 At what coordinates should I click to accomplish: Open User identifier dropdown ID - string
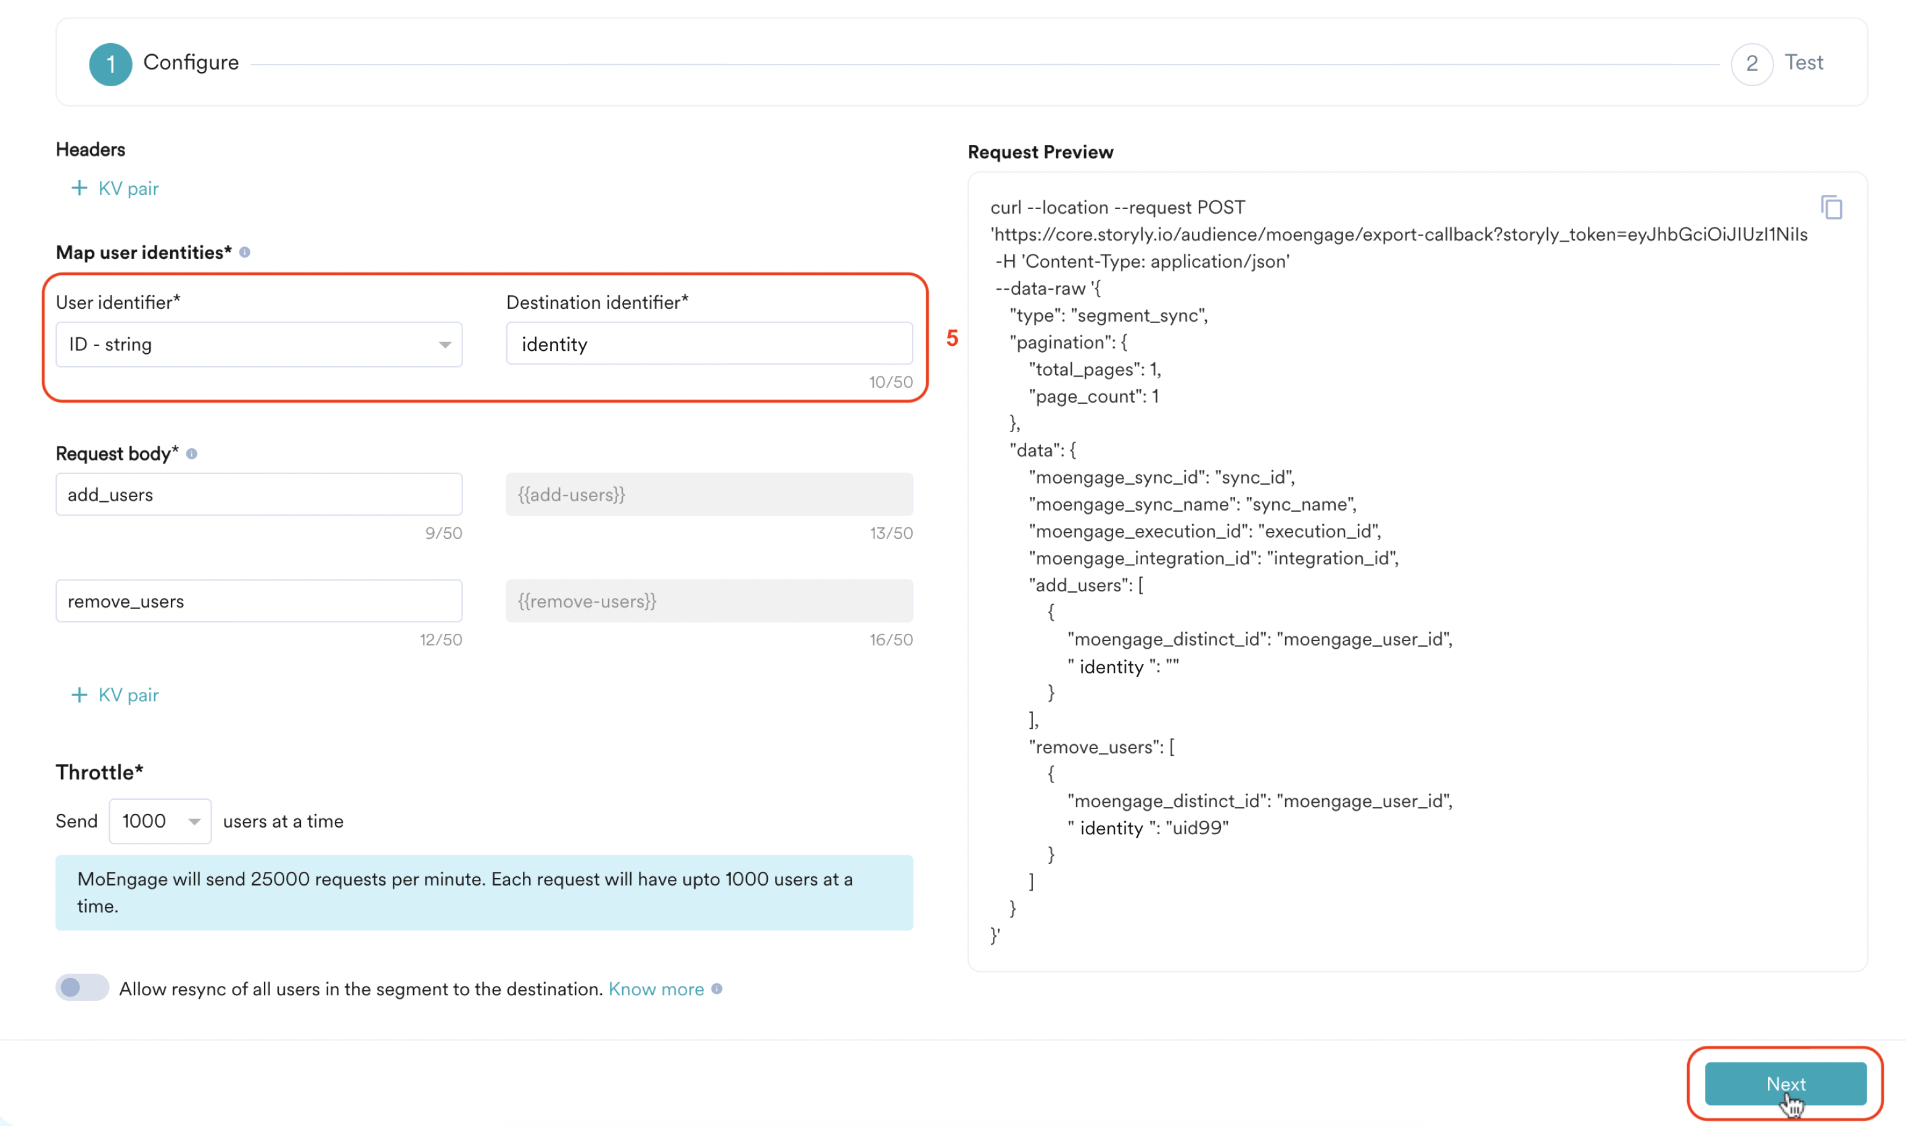[x=259, y=344]
